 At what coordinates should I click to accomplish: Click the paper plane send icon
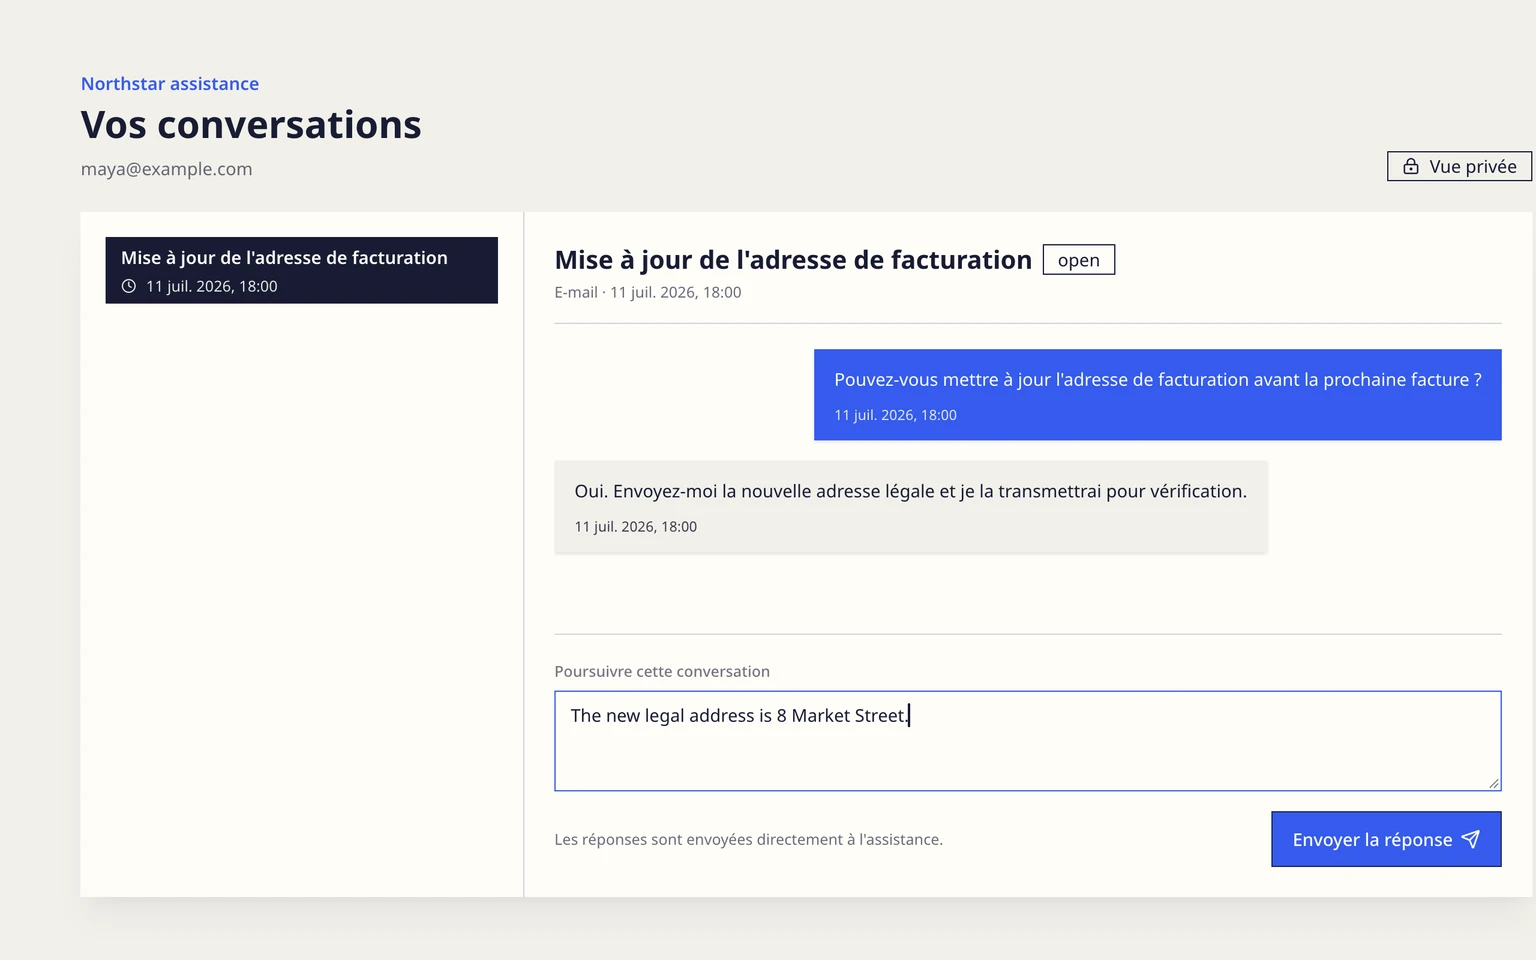[x=1470, y=839]
